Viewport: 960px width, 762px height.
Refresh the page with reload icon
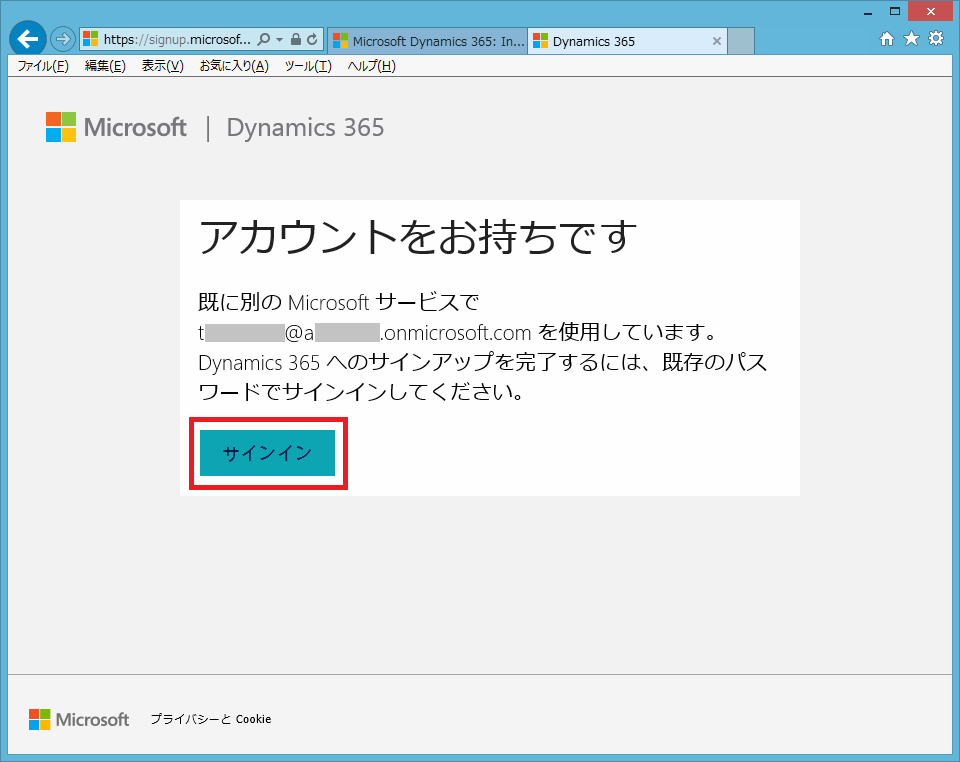312,40
